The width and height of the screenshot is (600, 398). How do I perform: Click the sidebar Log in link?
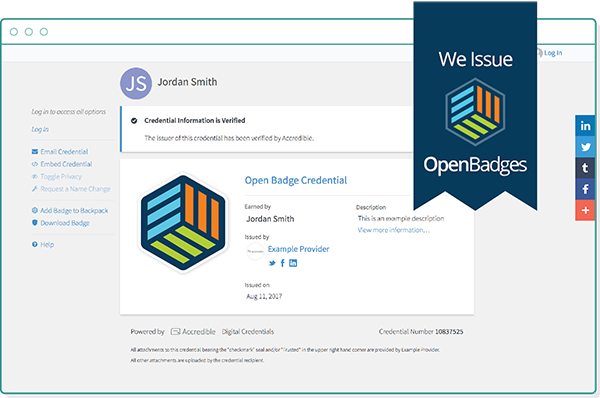coord(40,129)
